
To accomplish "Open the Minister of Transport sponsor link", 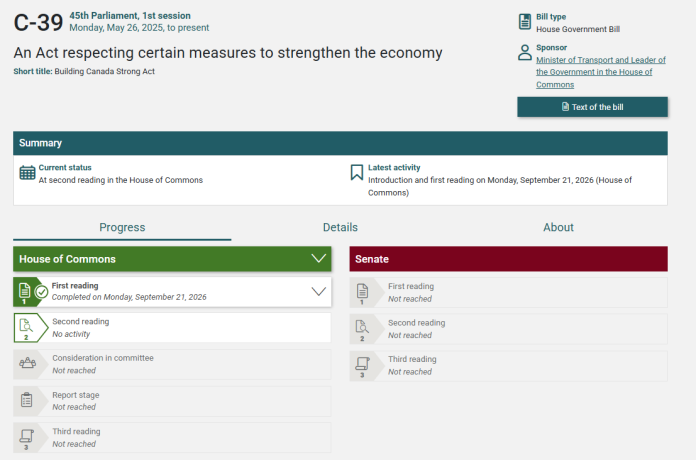I will (x=601, y=72).
